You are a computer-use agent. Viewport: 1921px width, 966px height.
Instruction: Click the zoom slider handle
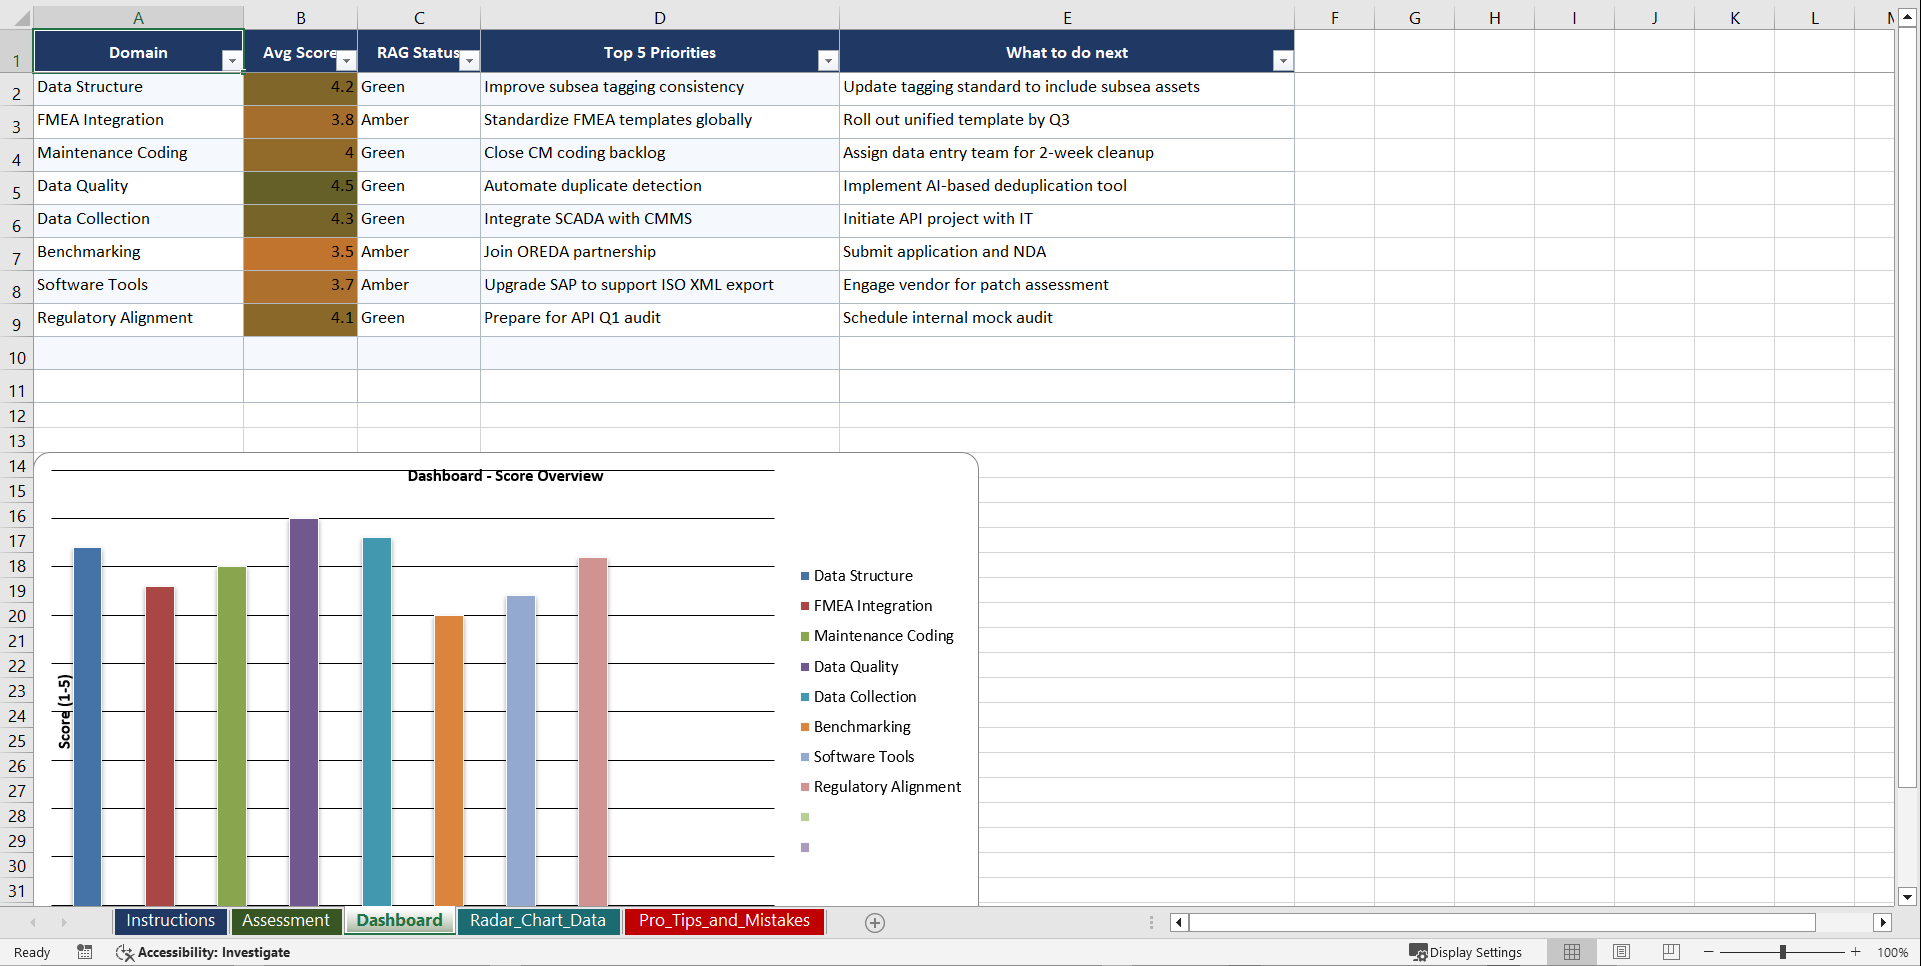(1784, 952)
